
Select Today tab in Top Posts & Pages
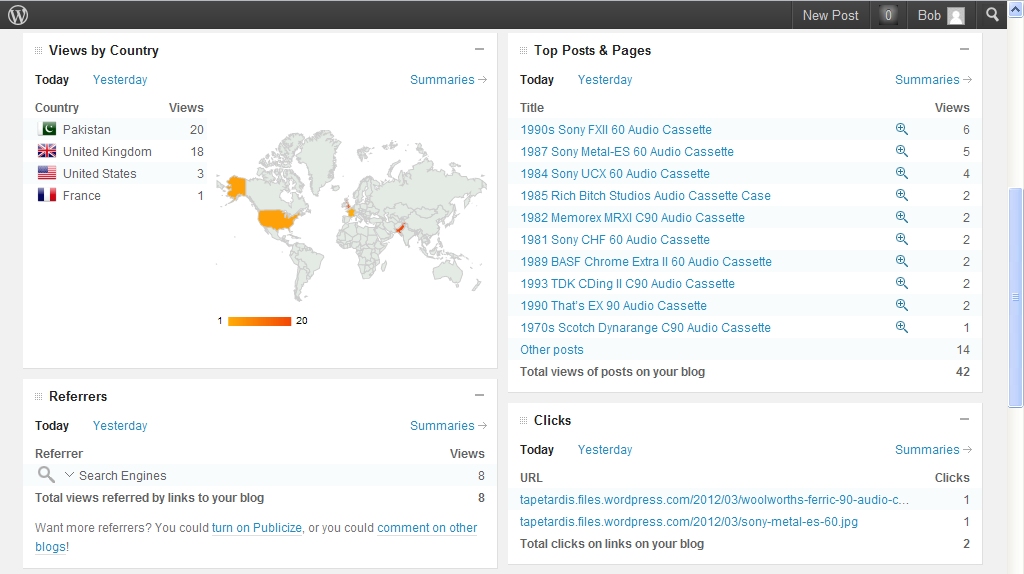(x=537, y=80)
